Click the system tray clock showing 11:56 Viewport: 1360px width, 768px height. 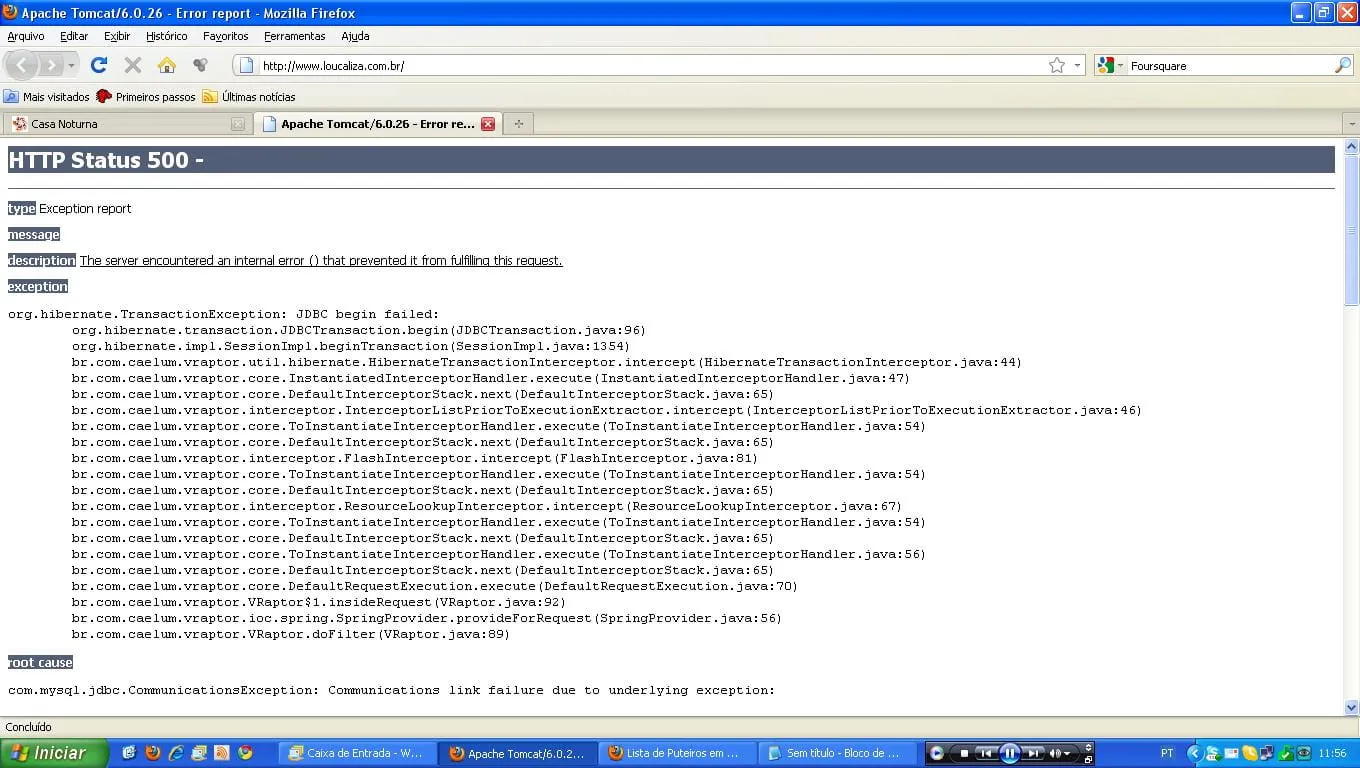1332,753
